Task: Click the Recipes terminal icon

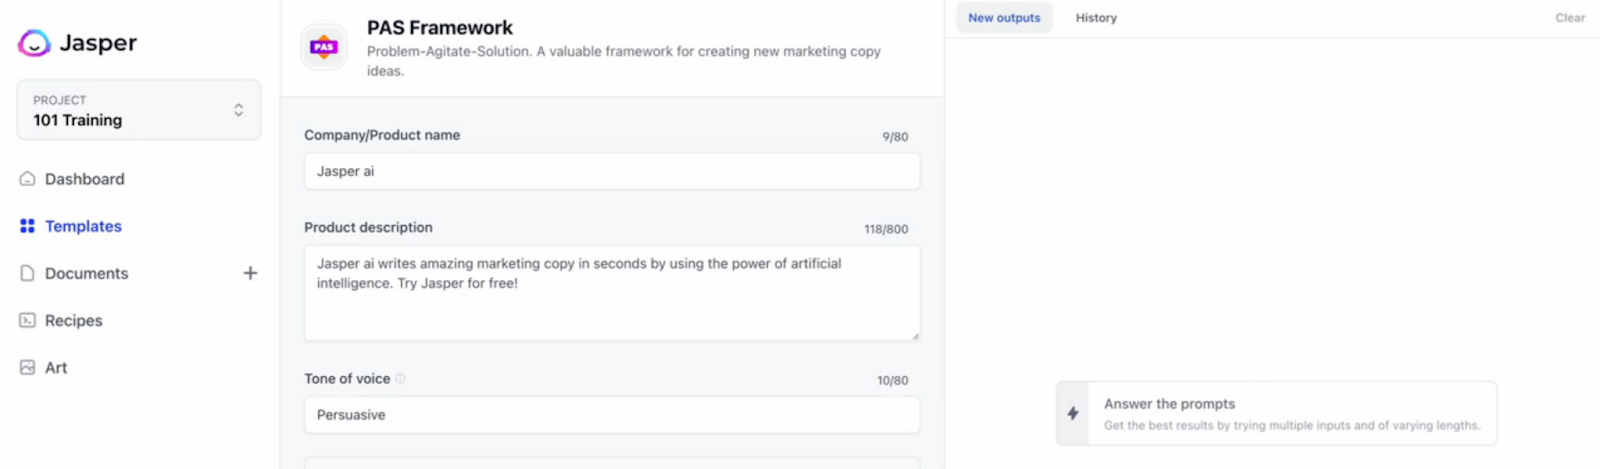Action: point(27,320)
